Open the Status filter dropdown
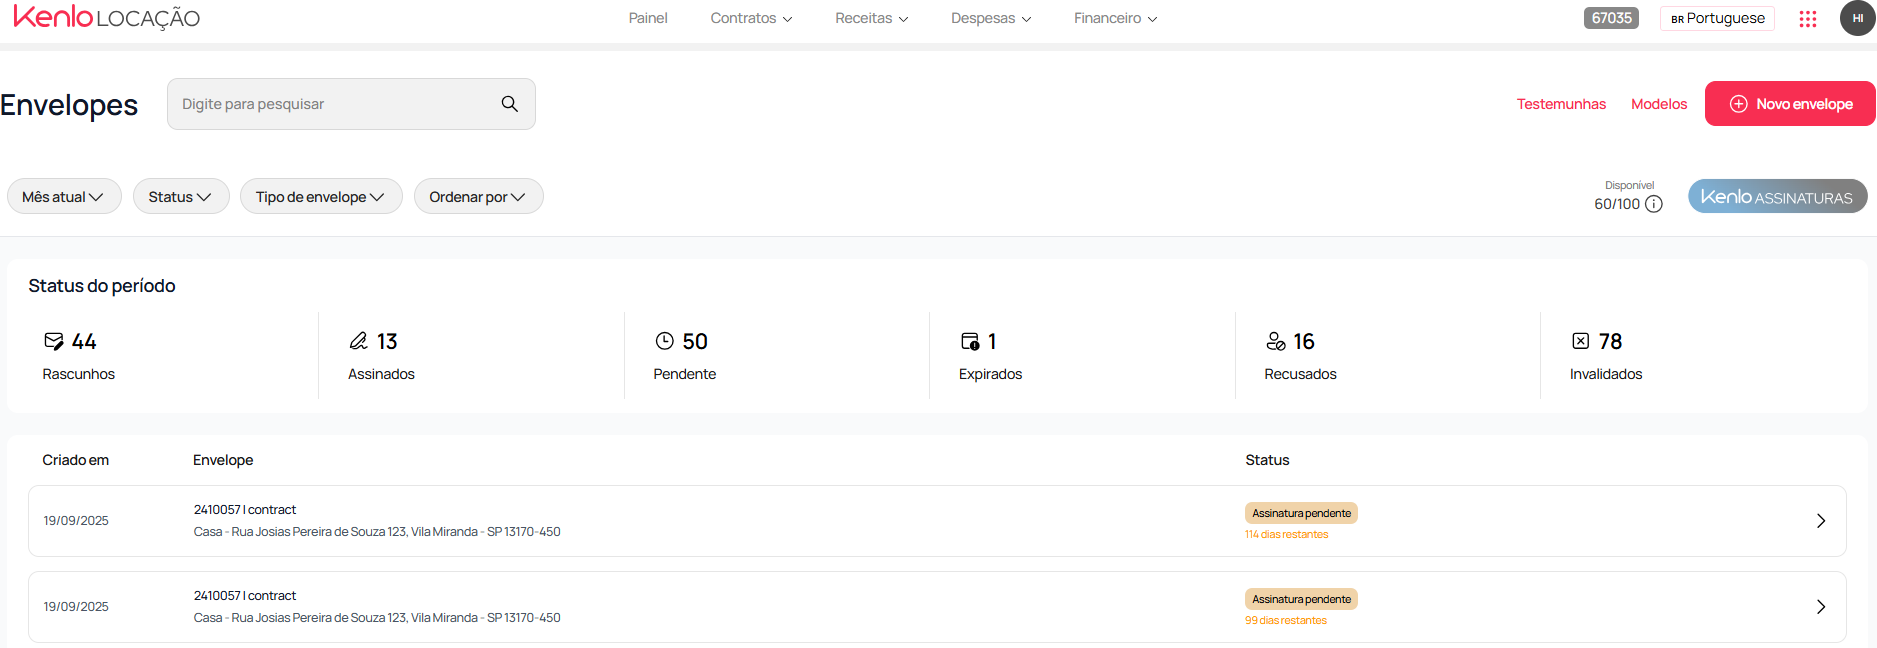 coord(181,196)
